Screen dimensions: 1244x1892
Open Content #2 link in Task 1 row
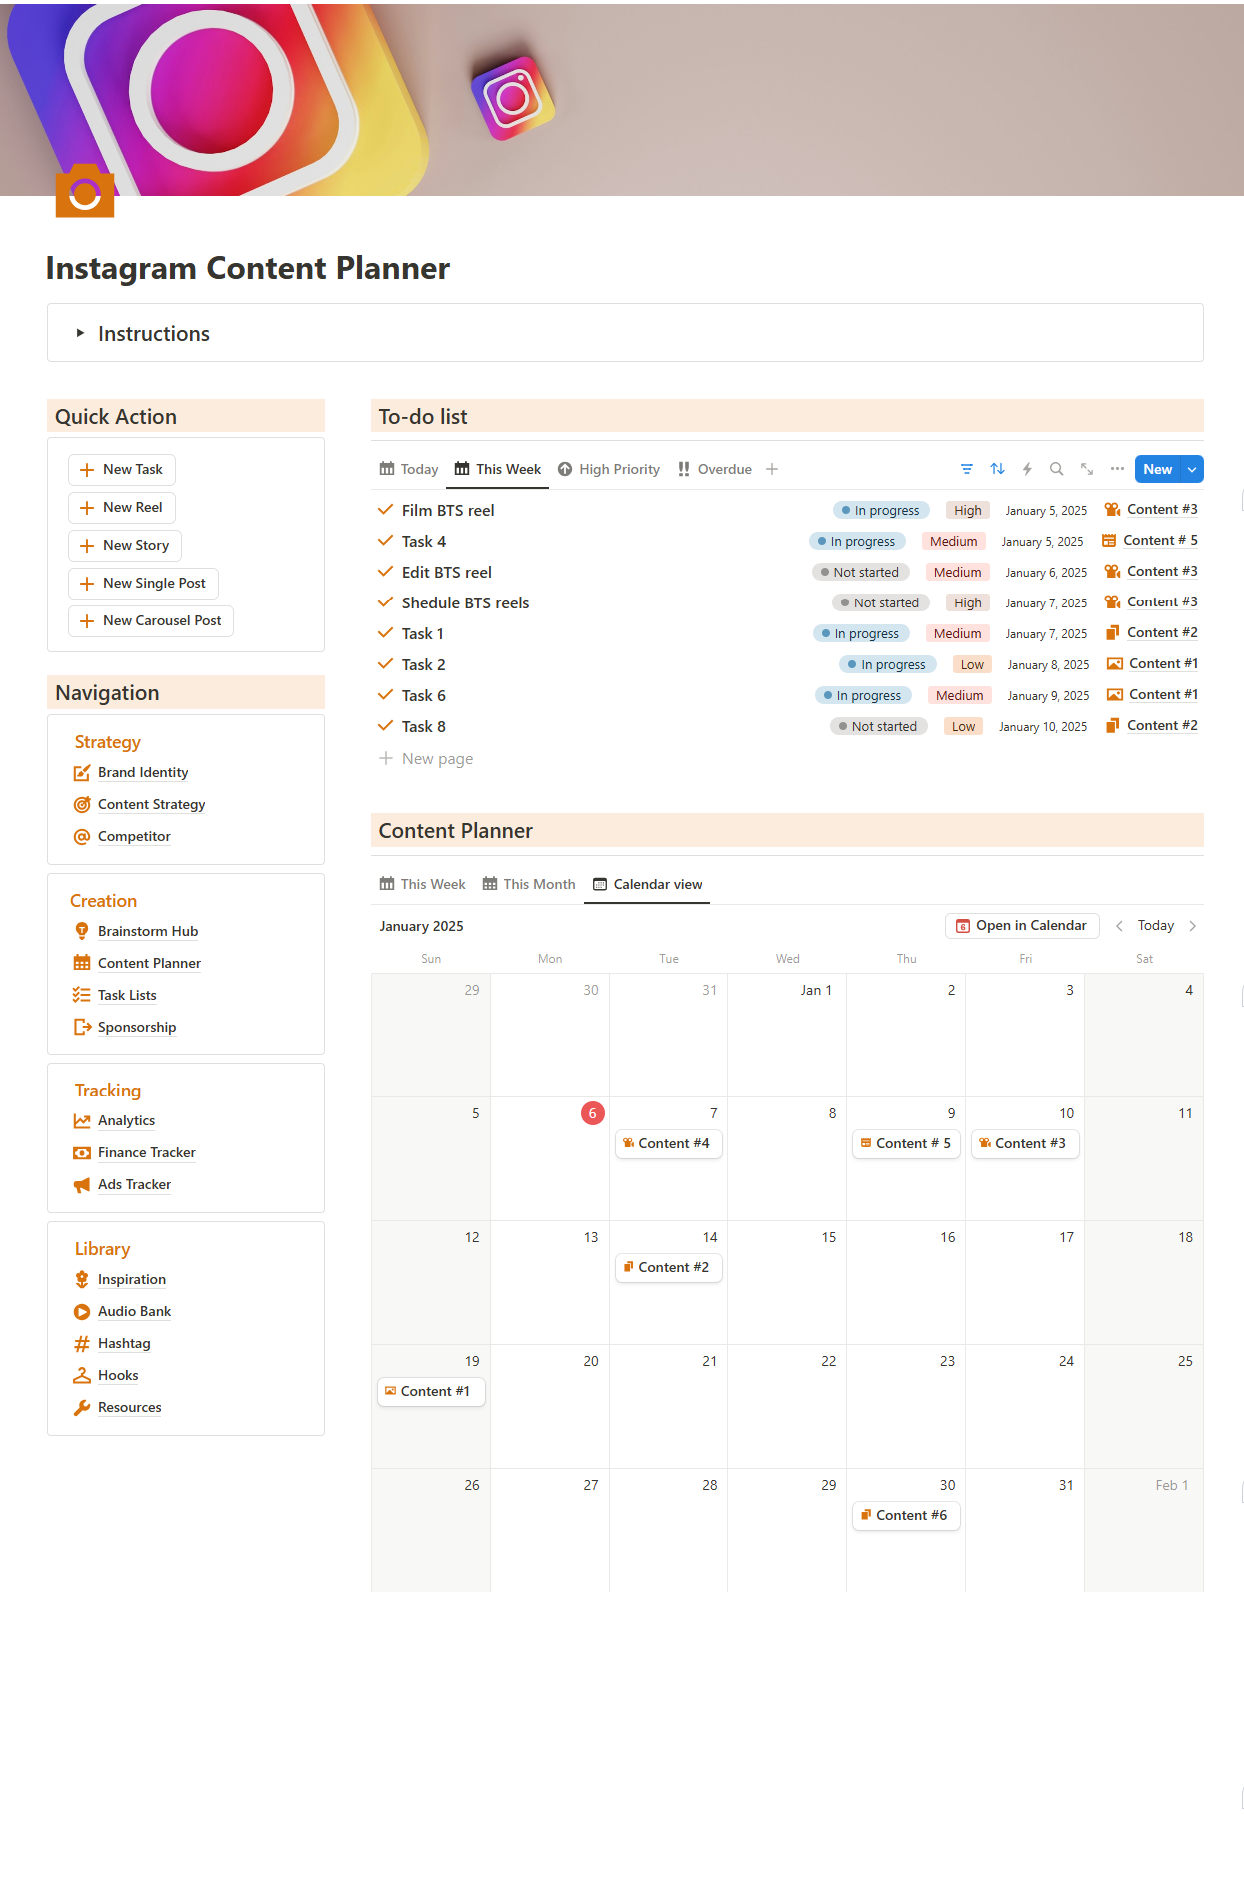point(1152,633)
